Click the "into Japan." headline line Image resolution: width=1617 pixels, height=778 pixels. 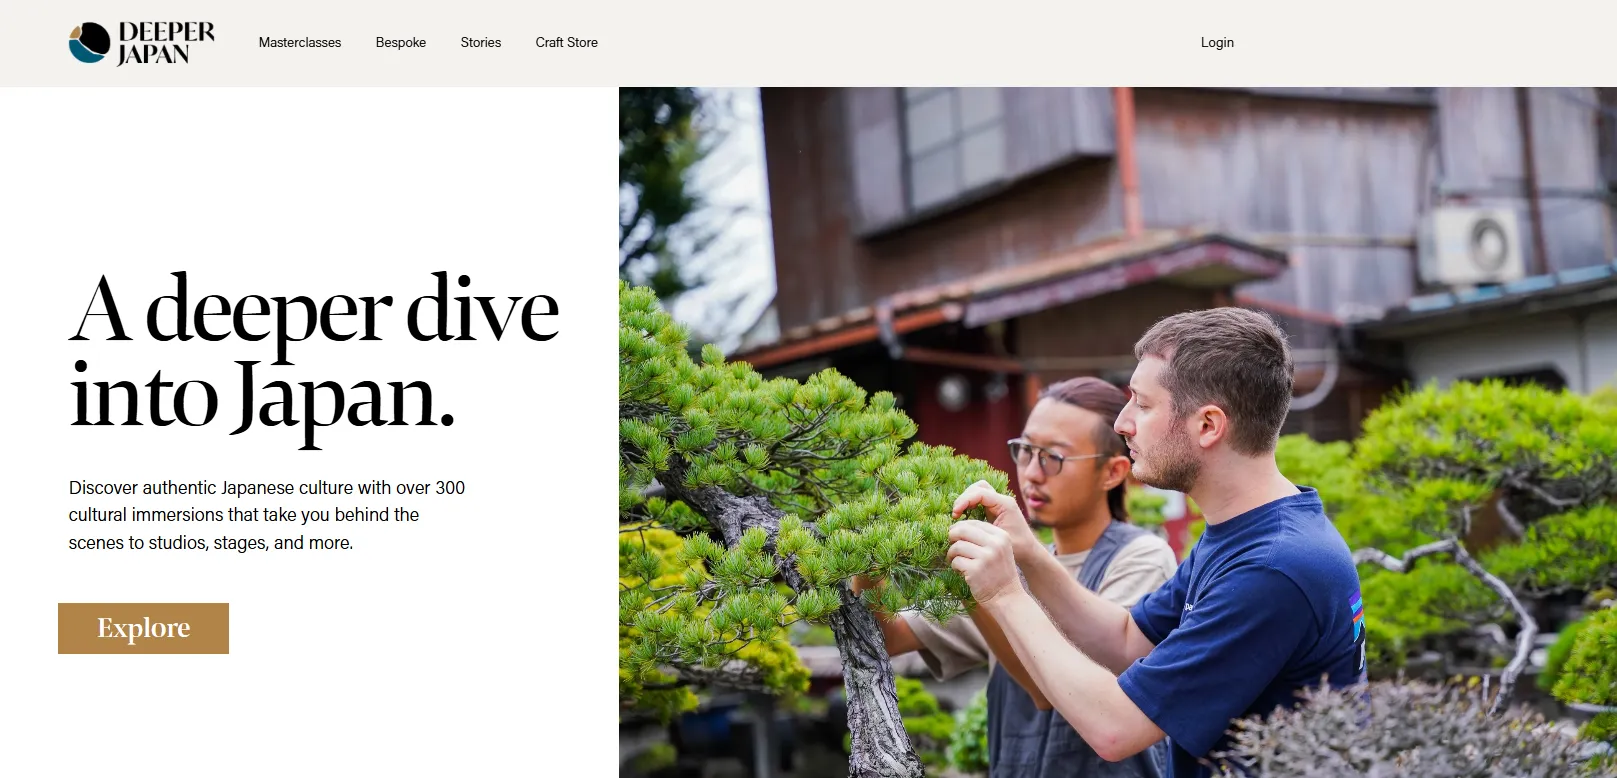tap(262, 398)
